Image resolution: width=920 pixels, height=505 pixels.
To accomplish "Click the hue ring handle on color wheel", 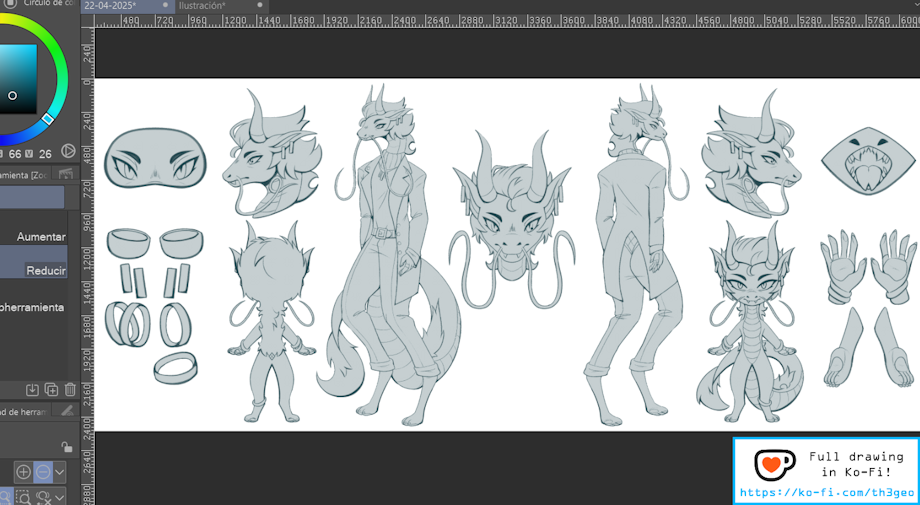I will pyautogui.click(x=48, y=119).
